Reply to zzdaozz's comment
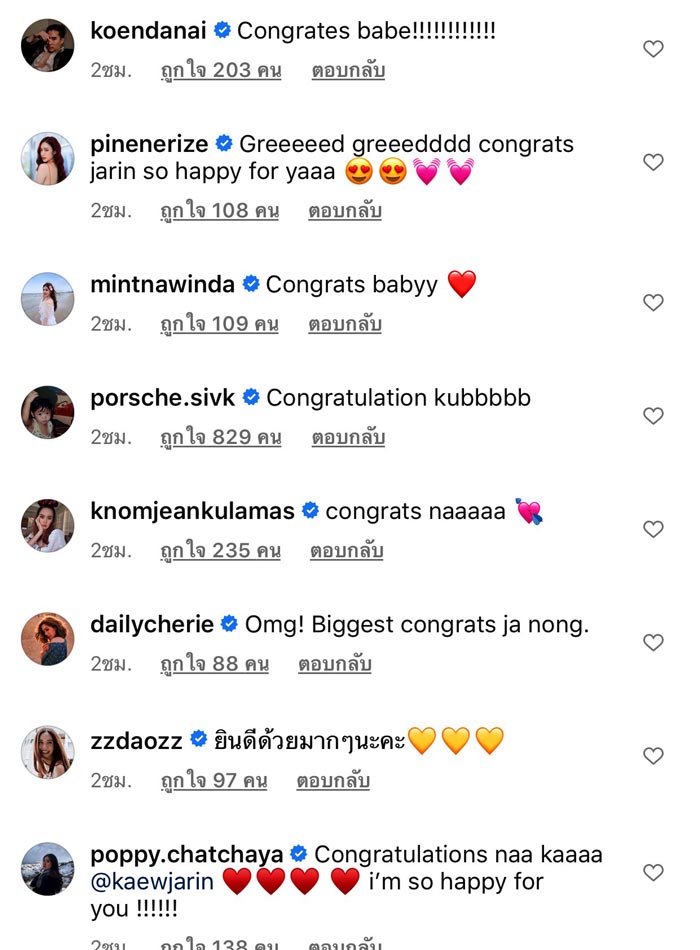The height and width of the screenshot is (950, 700). [x=333, y=781]
